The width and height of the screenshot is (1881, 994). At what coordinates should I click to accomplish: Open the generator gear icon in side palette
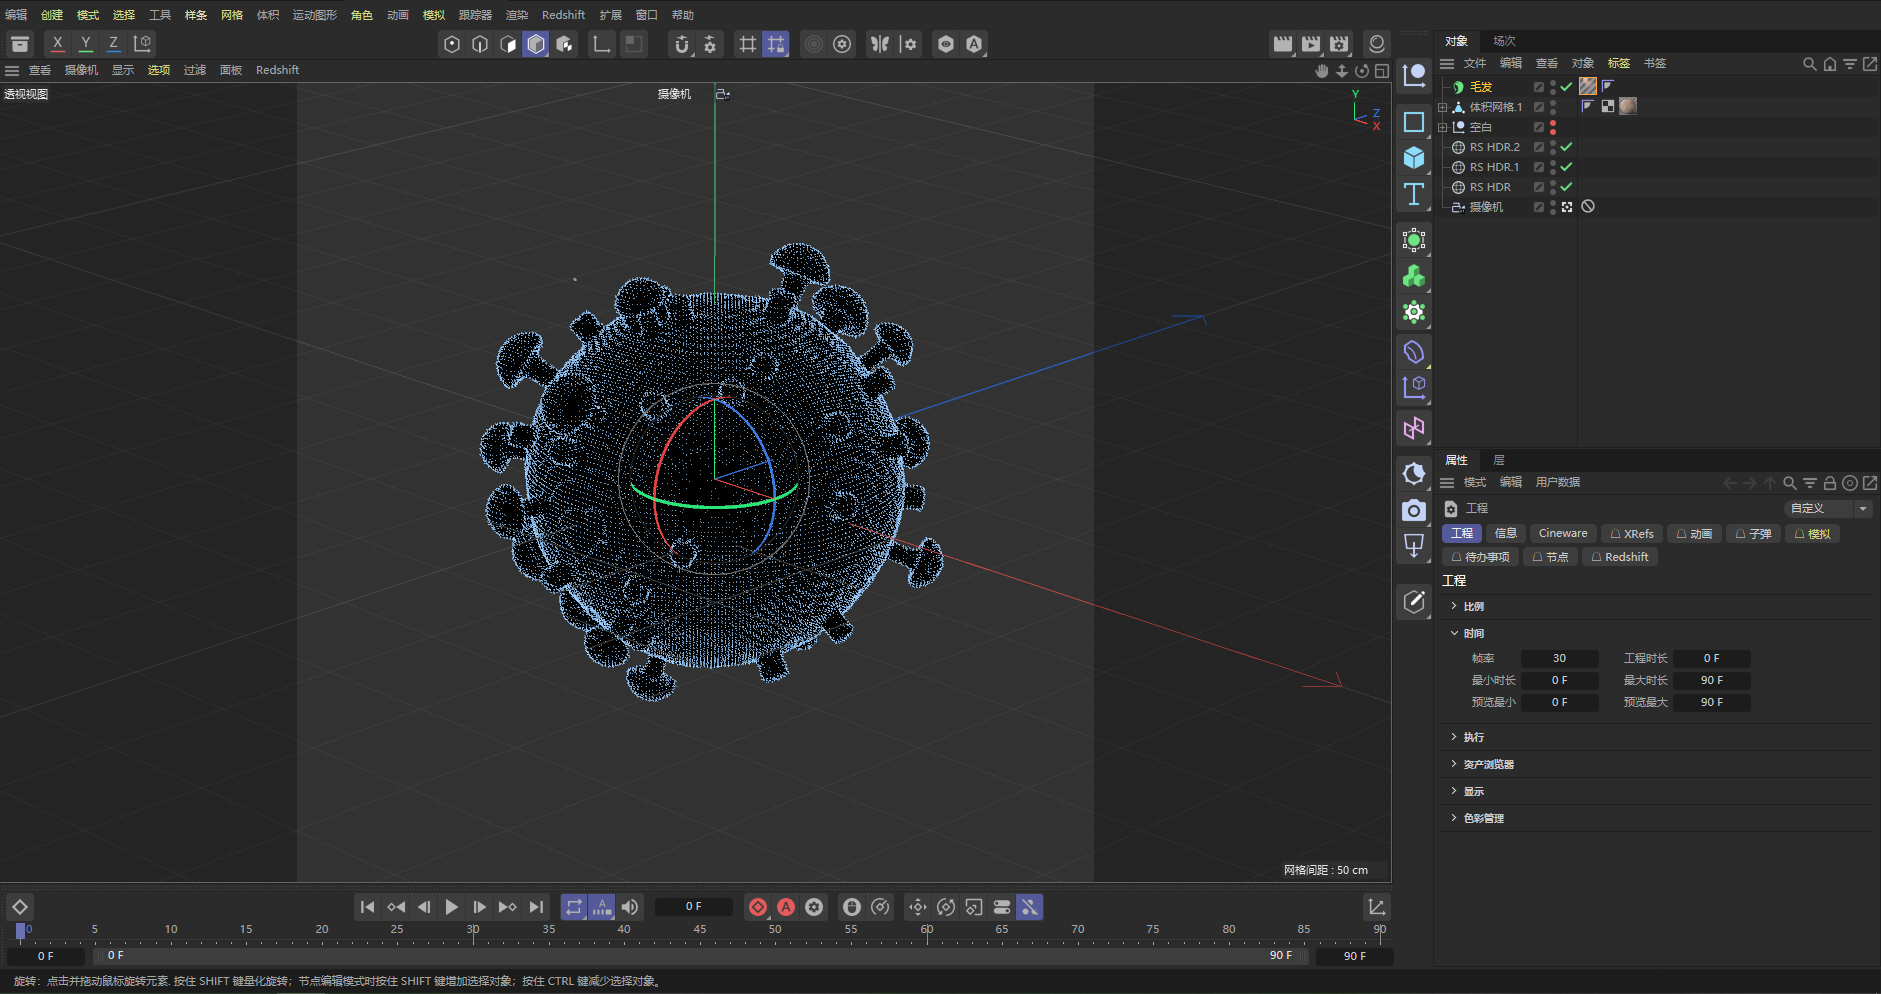pos(1414,312)
